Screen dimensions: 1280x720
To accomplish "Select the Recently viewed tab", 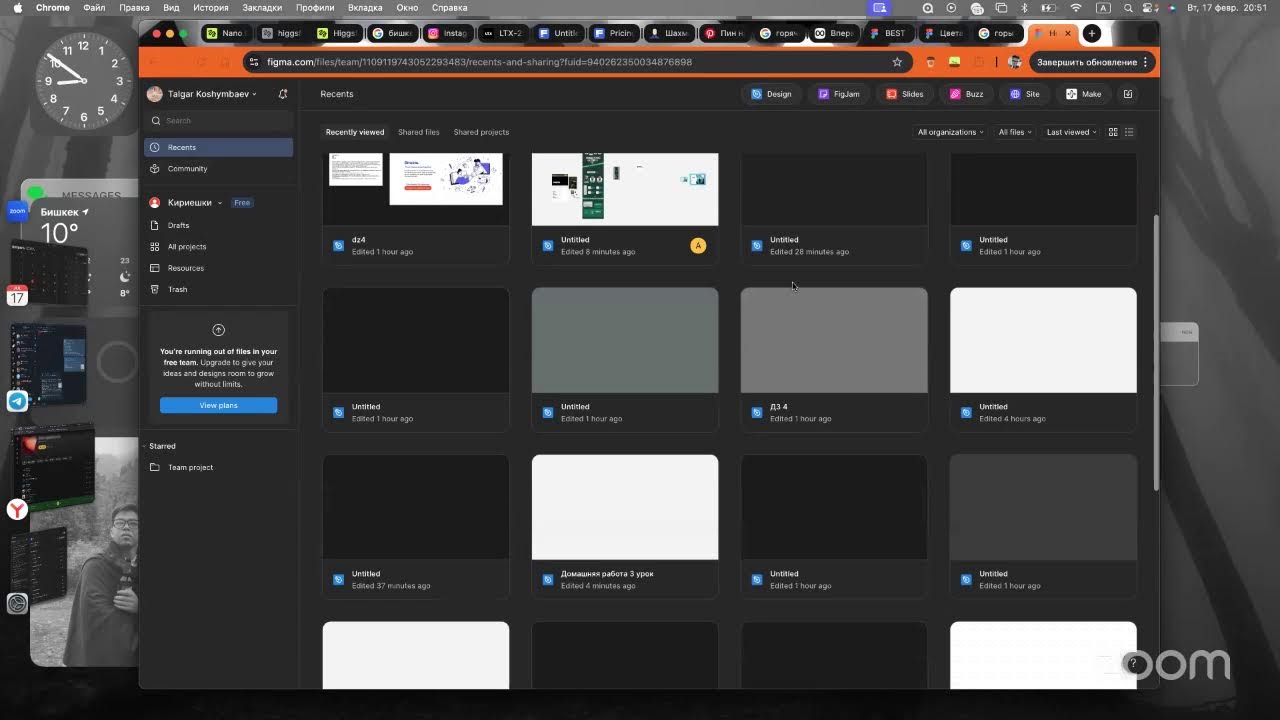I will pyautogui.click(x=354, y=132).
